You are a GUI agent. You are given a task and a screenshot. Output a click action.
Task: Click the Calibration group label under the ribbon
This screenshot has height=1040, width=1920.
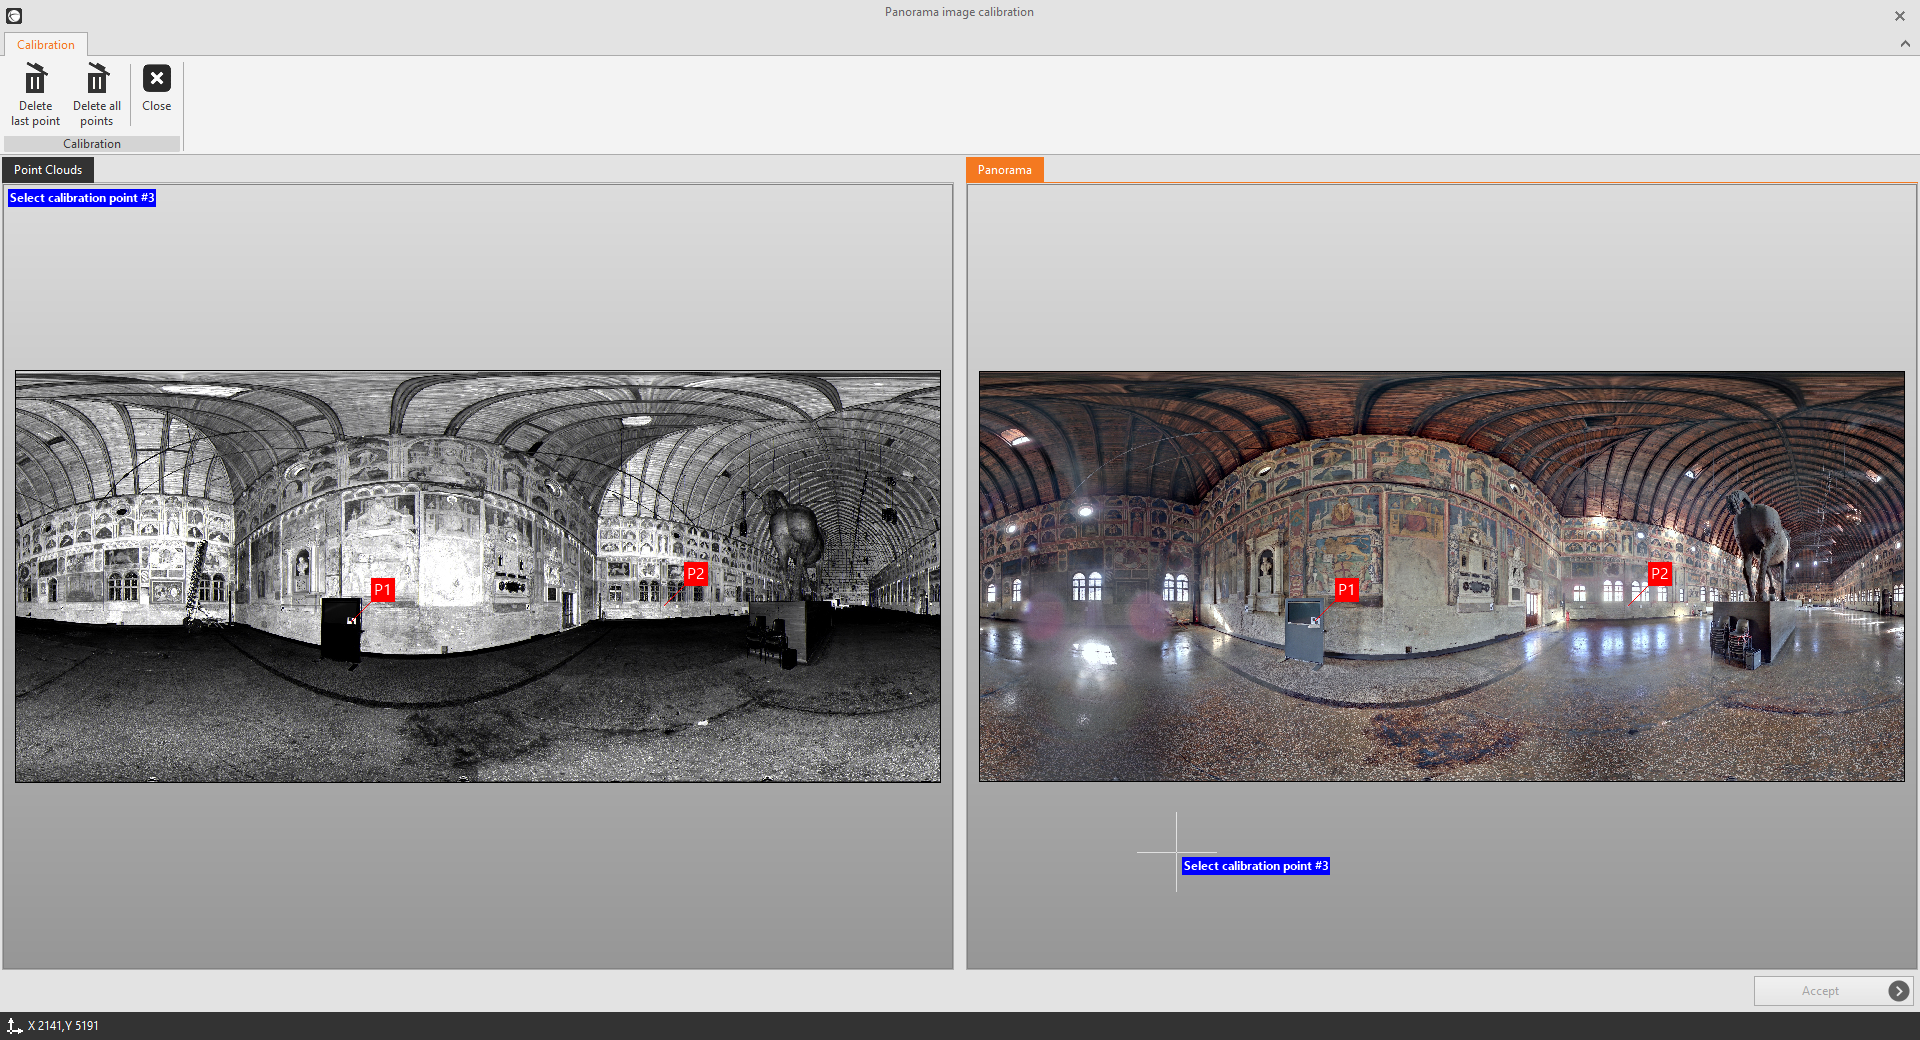click(92, 144)
